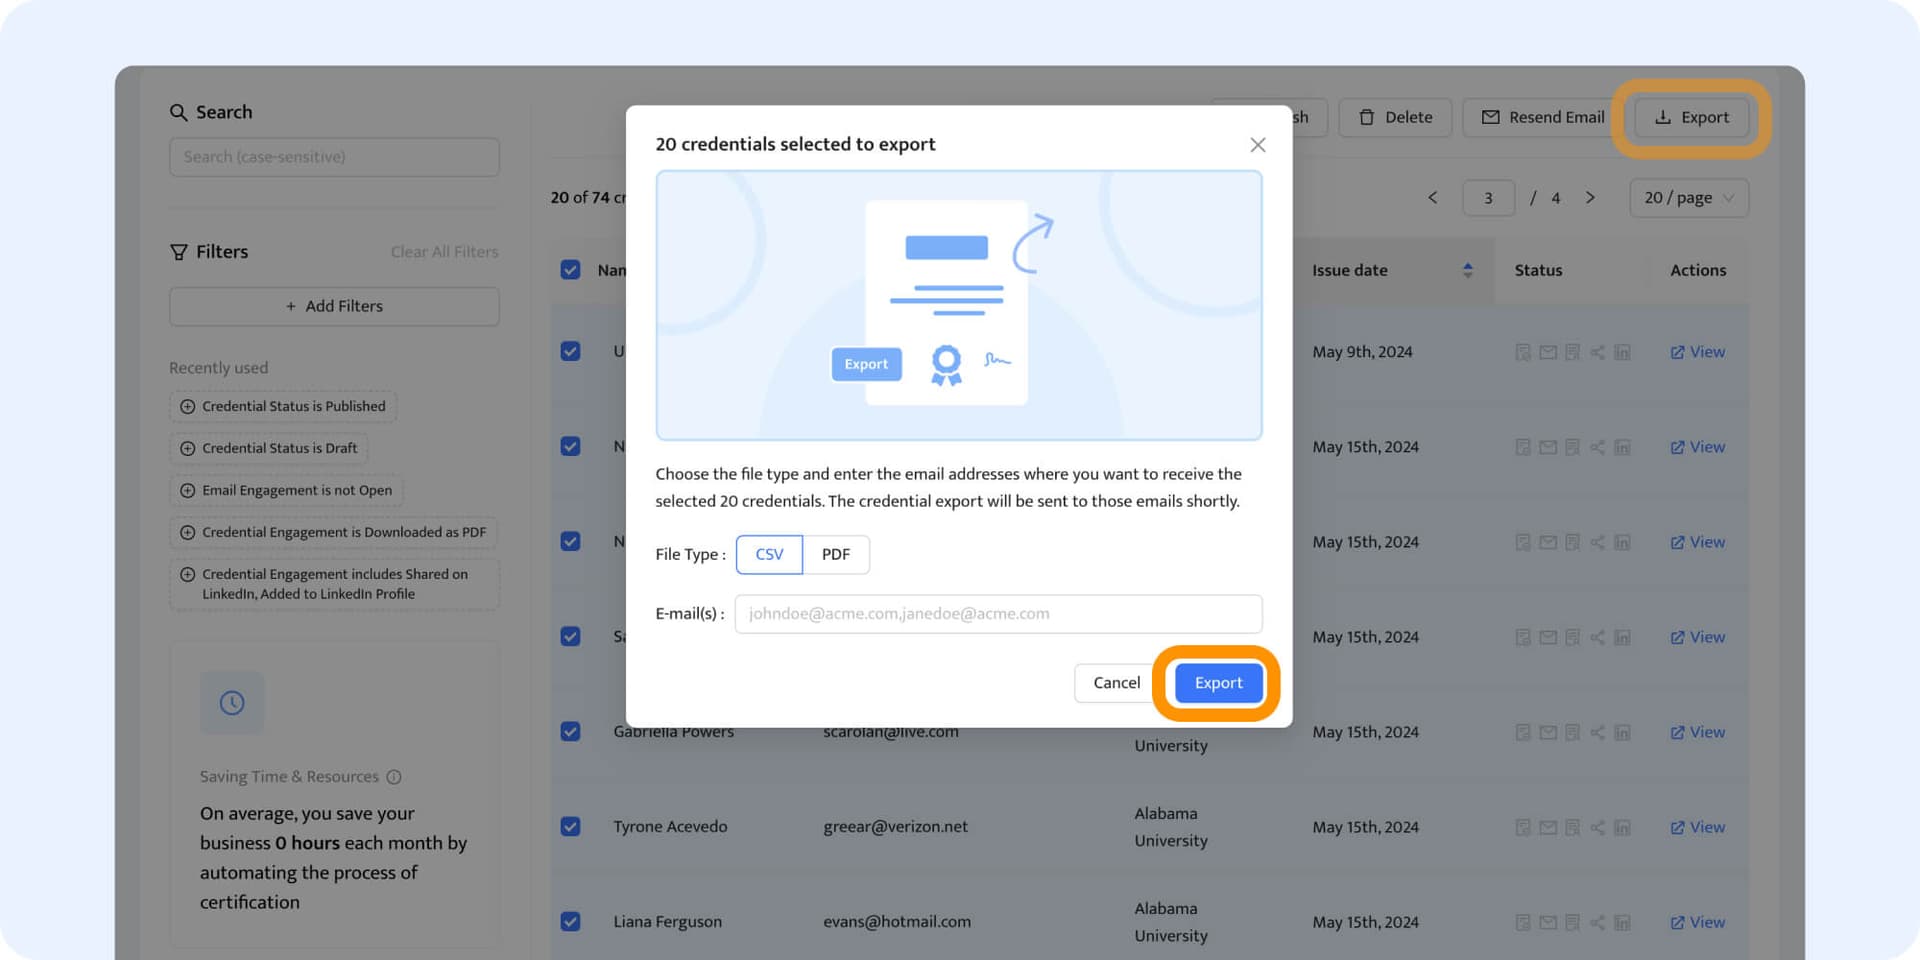Click the E-mail(s) input field
The width and height of the screenshot is (1920, 960).
click(998, 614)
